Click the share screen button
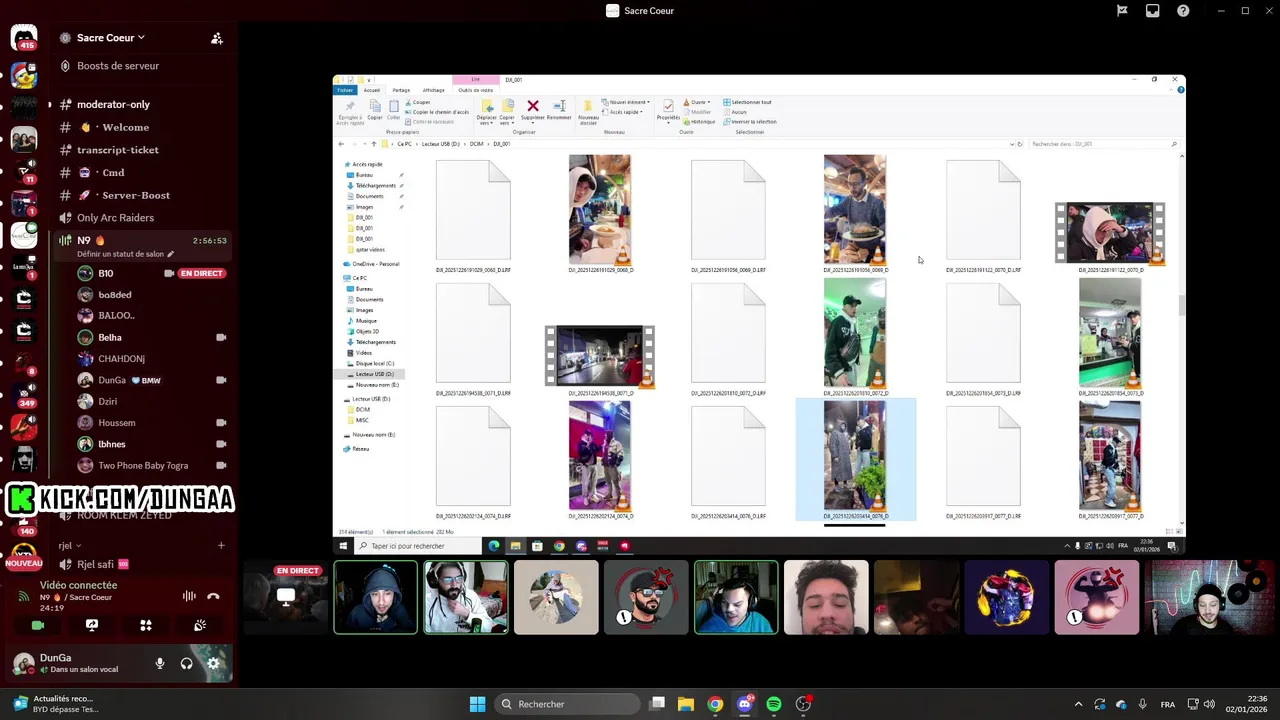This screenshot has height=720, width=1280. click(92, 625)
